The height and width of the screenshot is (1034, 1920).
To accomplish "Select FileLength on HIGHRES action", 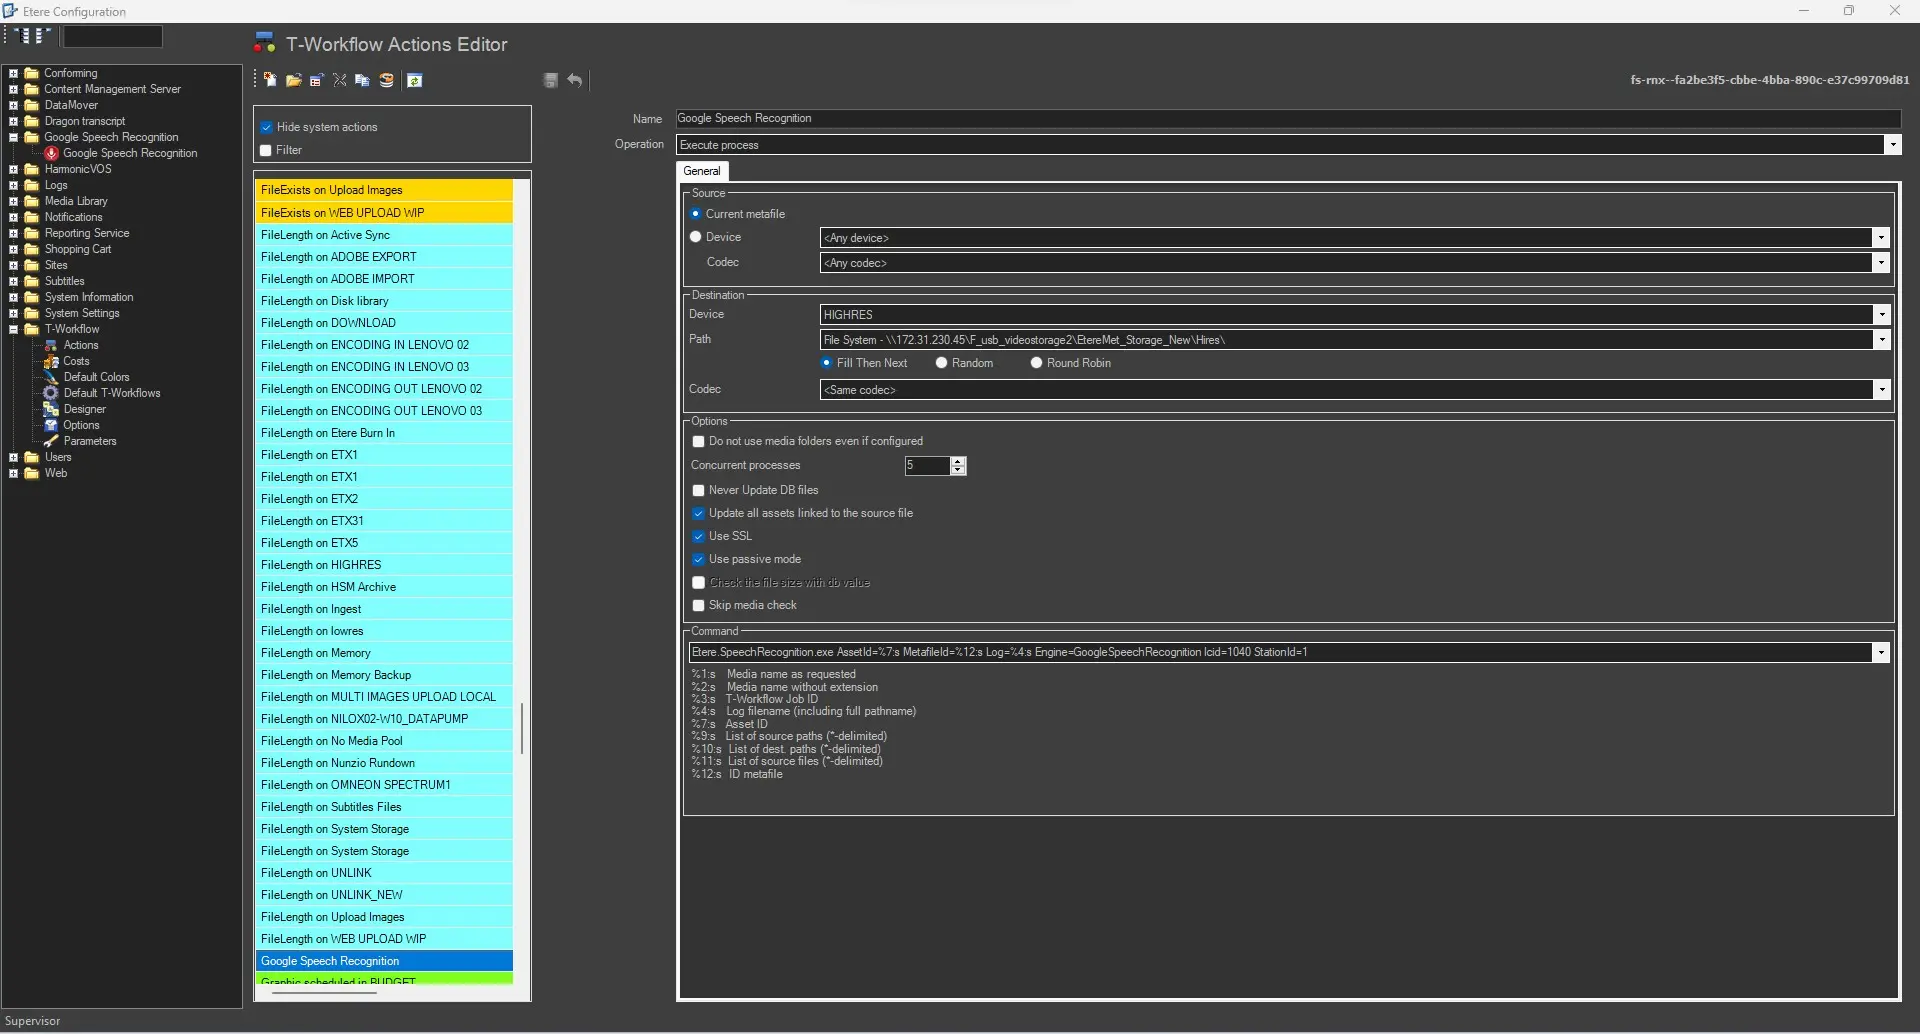I will (321, 565).
